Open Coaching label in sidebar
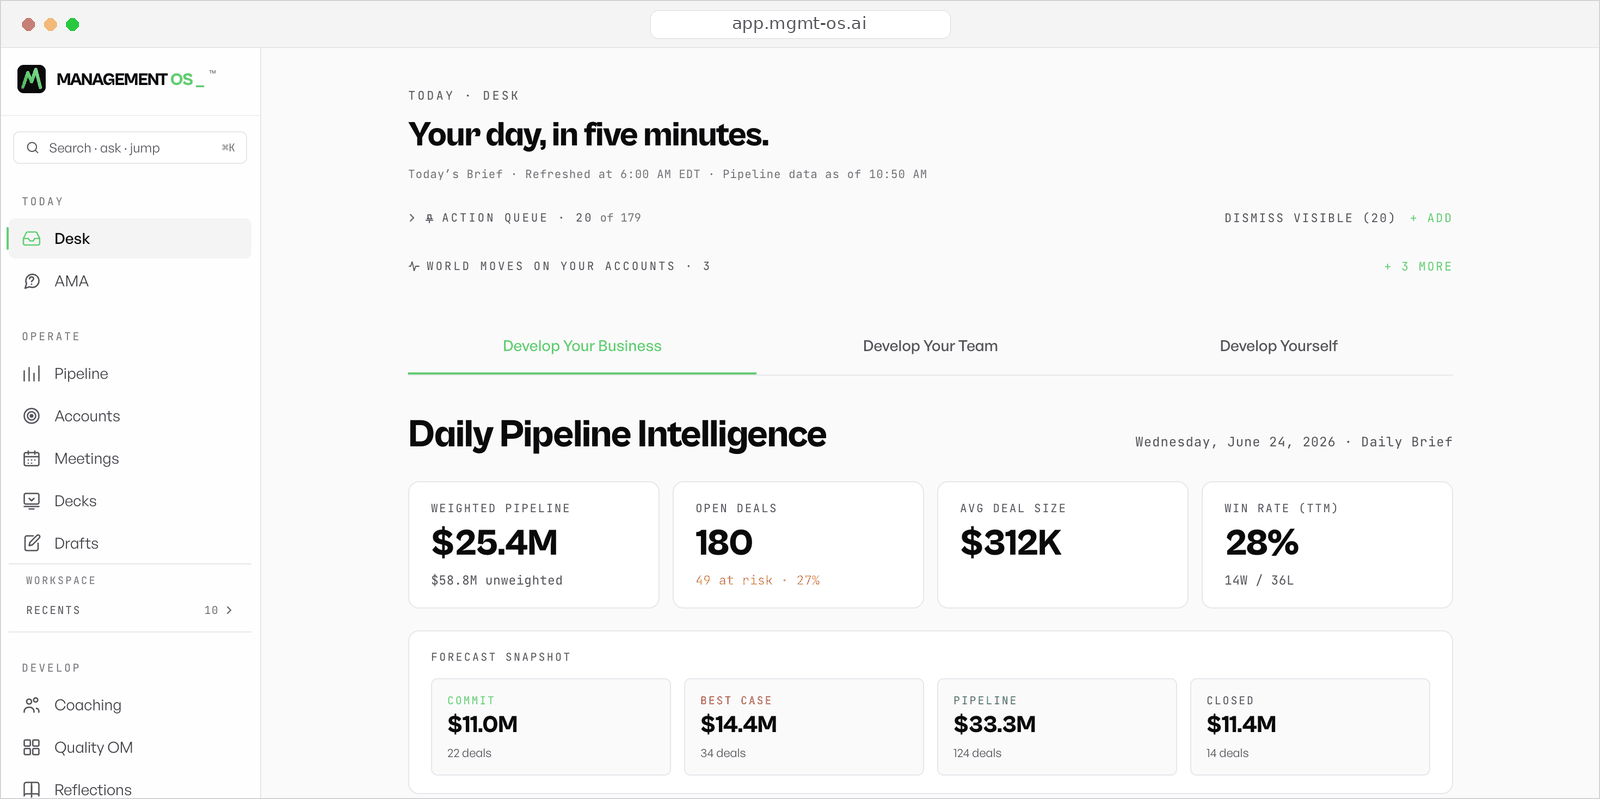The height and width of the screenshot is (799, 1600). [x=88, y=705]
